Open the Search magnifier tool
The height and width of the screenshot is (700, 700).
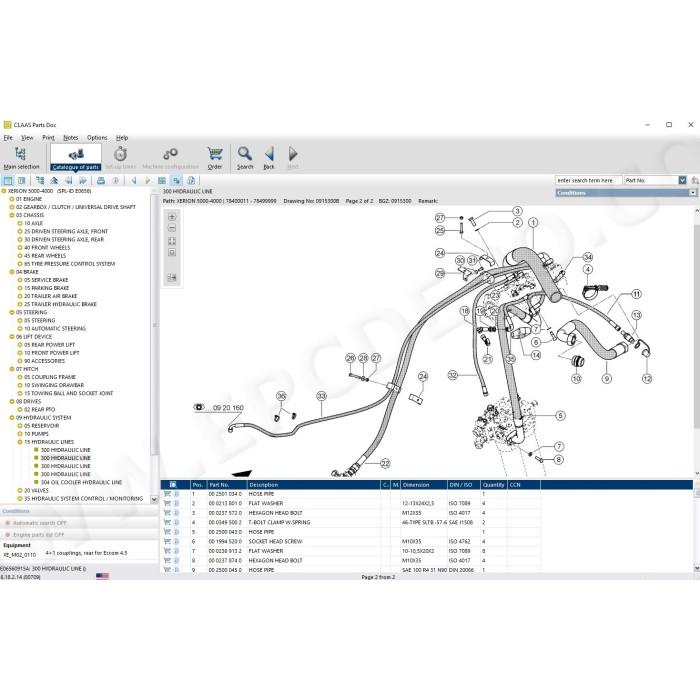pos(245,158)
